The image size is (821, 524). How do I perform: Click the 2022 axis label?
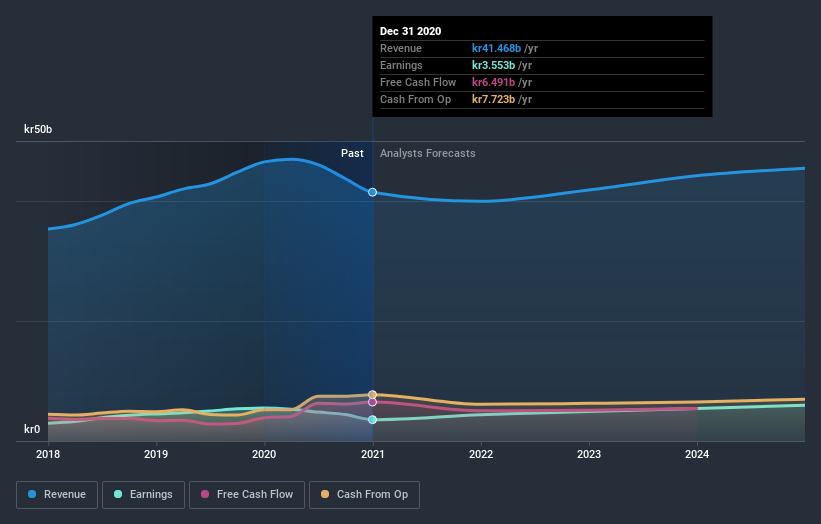pos(481,454)
